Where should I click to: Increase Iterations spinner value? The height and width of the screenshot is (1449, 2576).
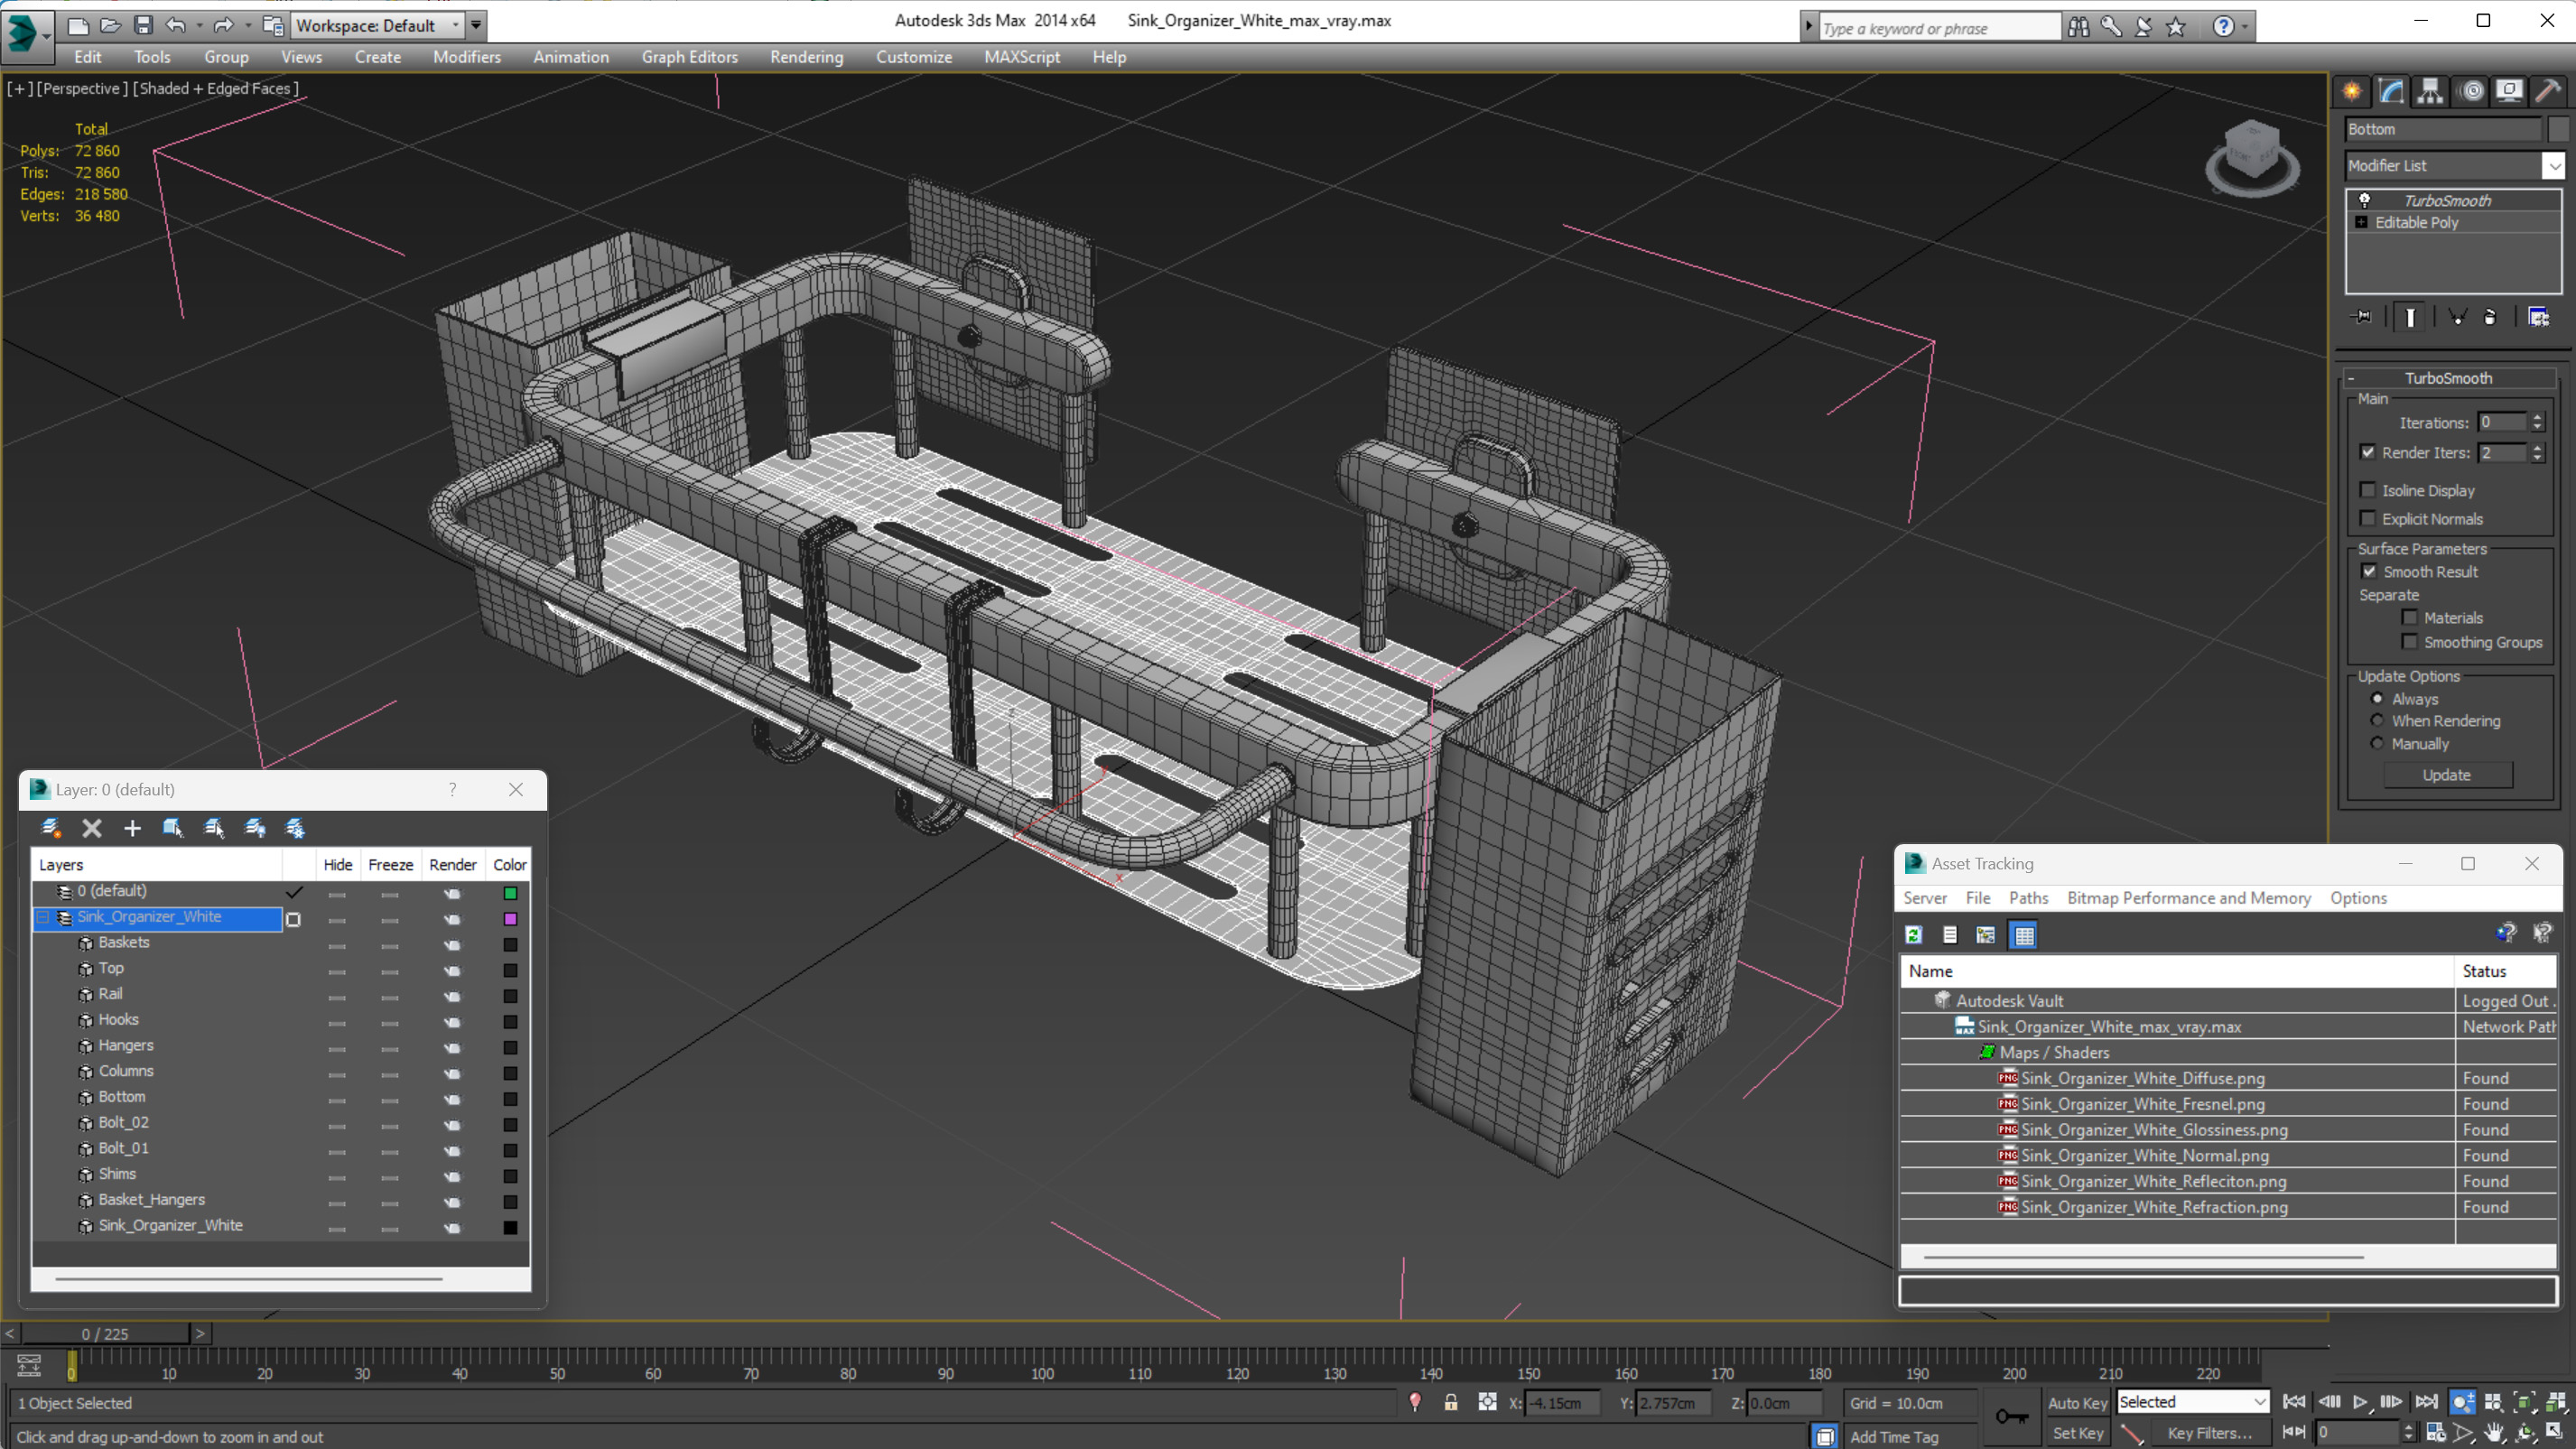click(2537, 417)
